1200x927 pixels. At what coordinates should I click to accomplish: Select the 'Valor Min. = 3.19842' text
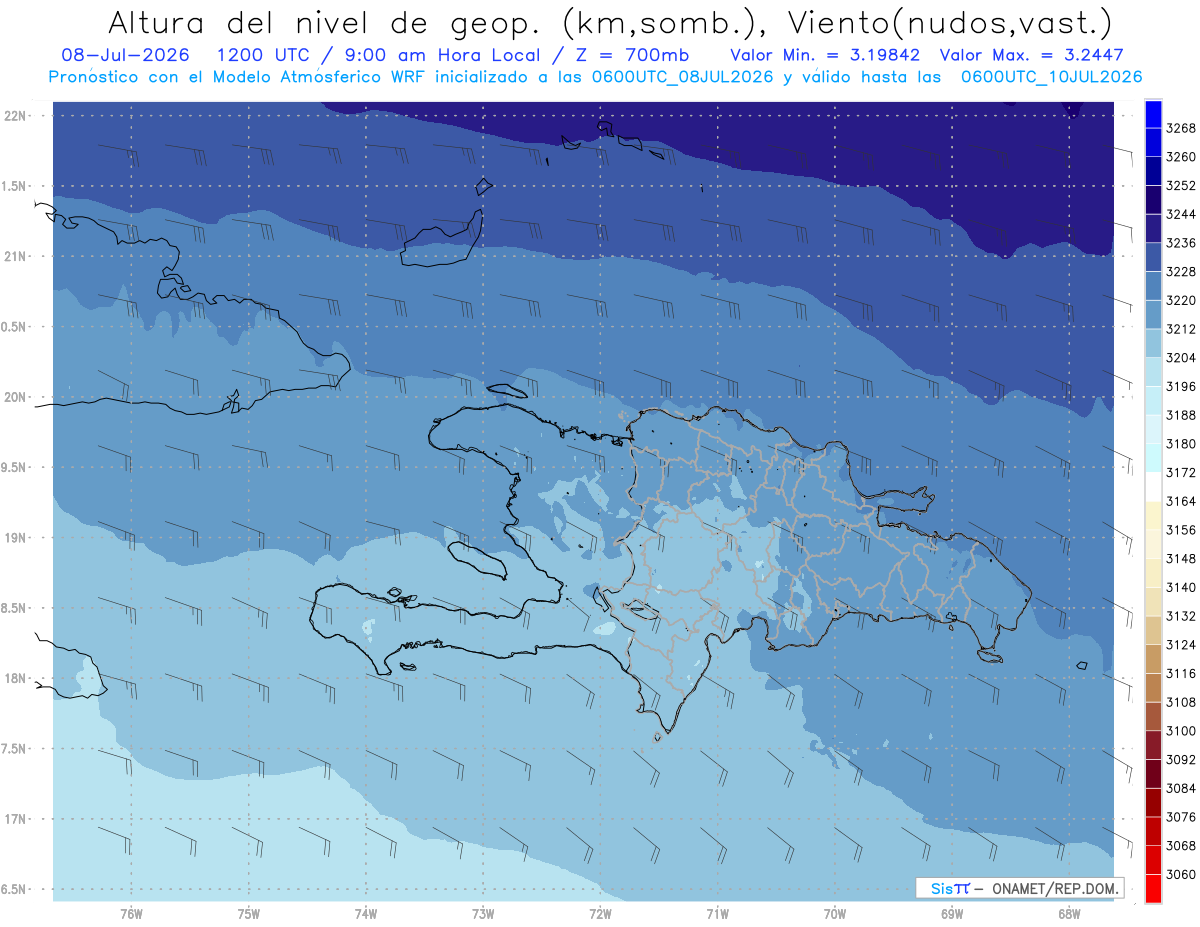(826, 56)
